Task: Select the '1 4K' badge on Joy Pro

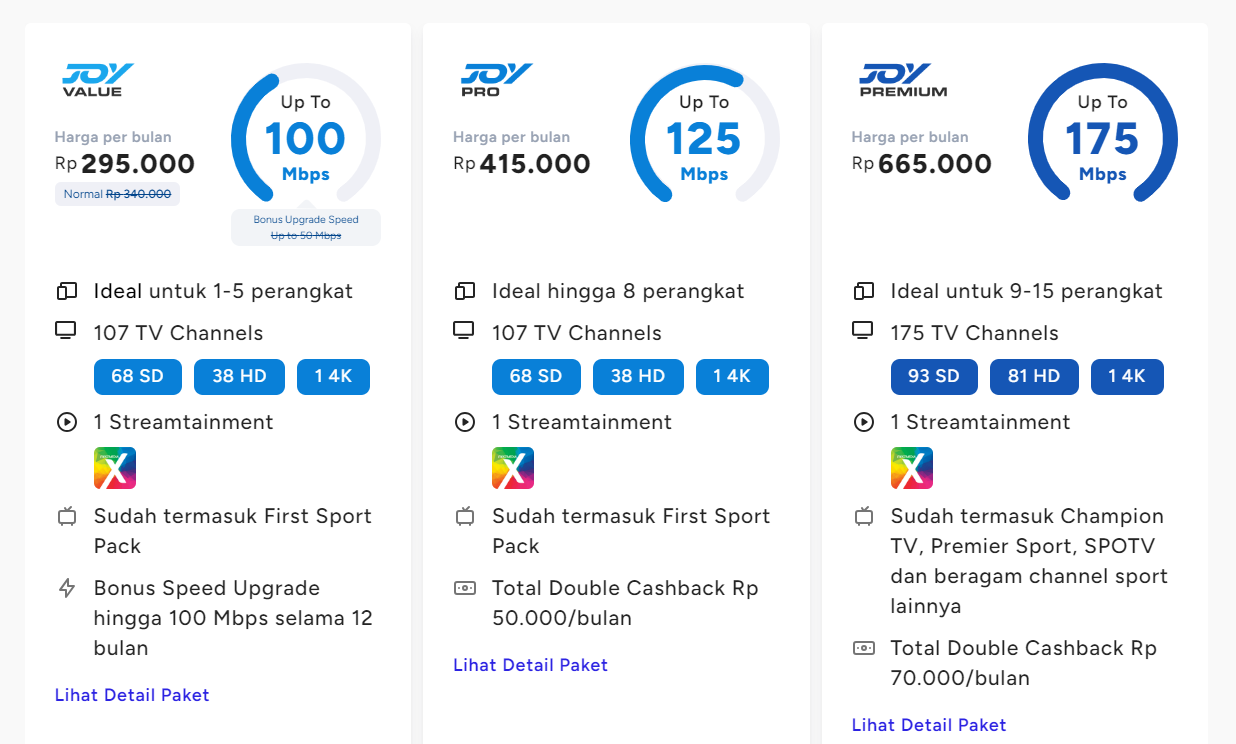Action: click(732, 376)
